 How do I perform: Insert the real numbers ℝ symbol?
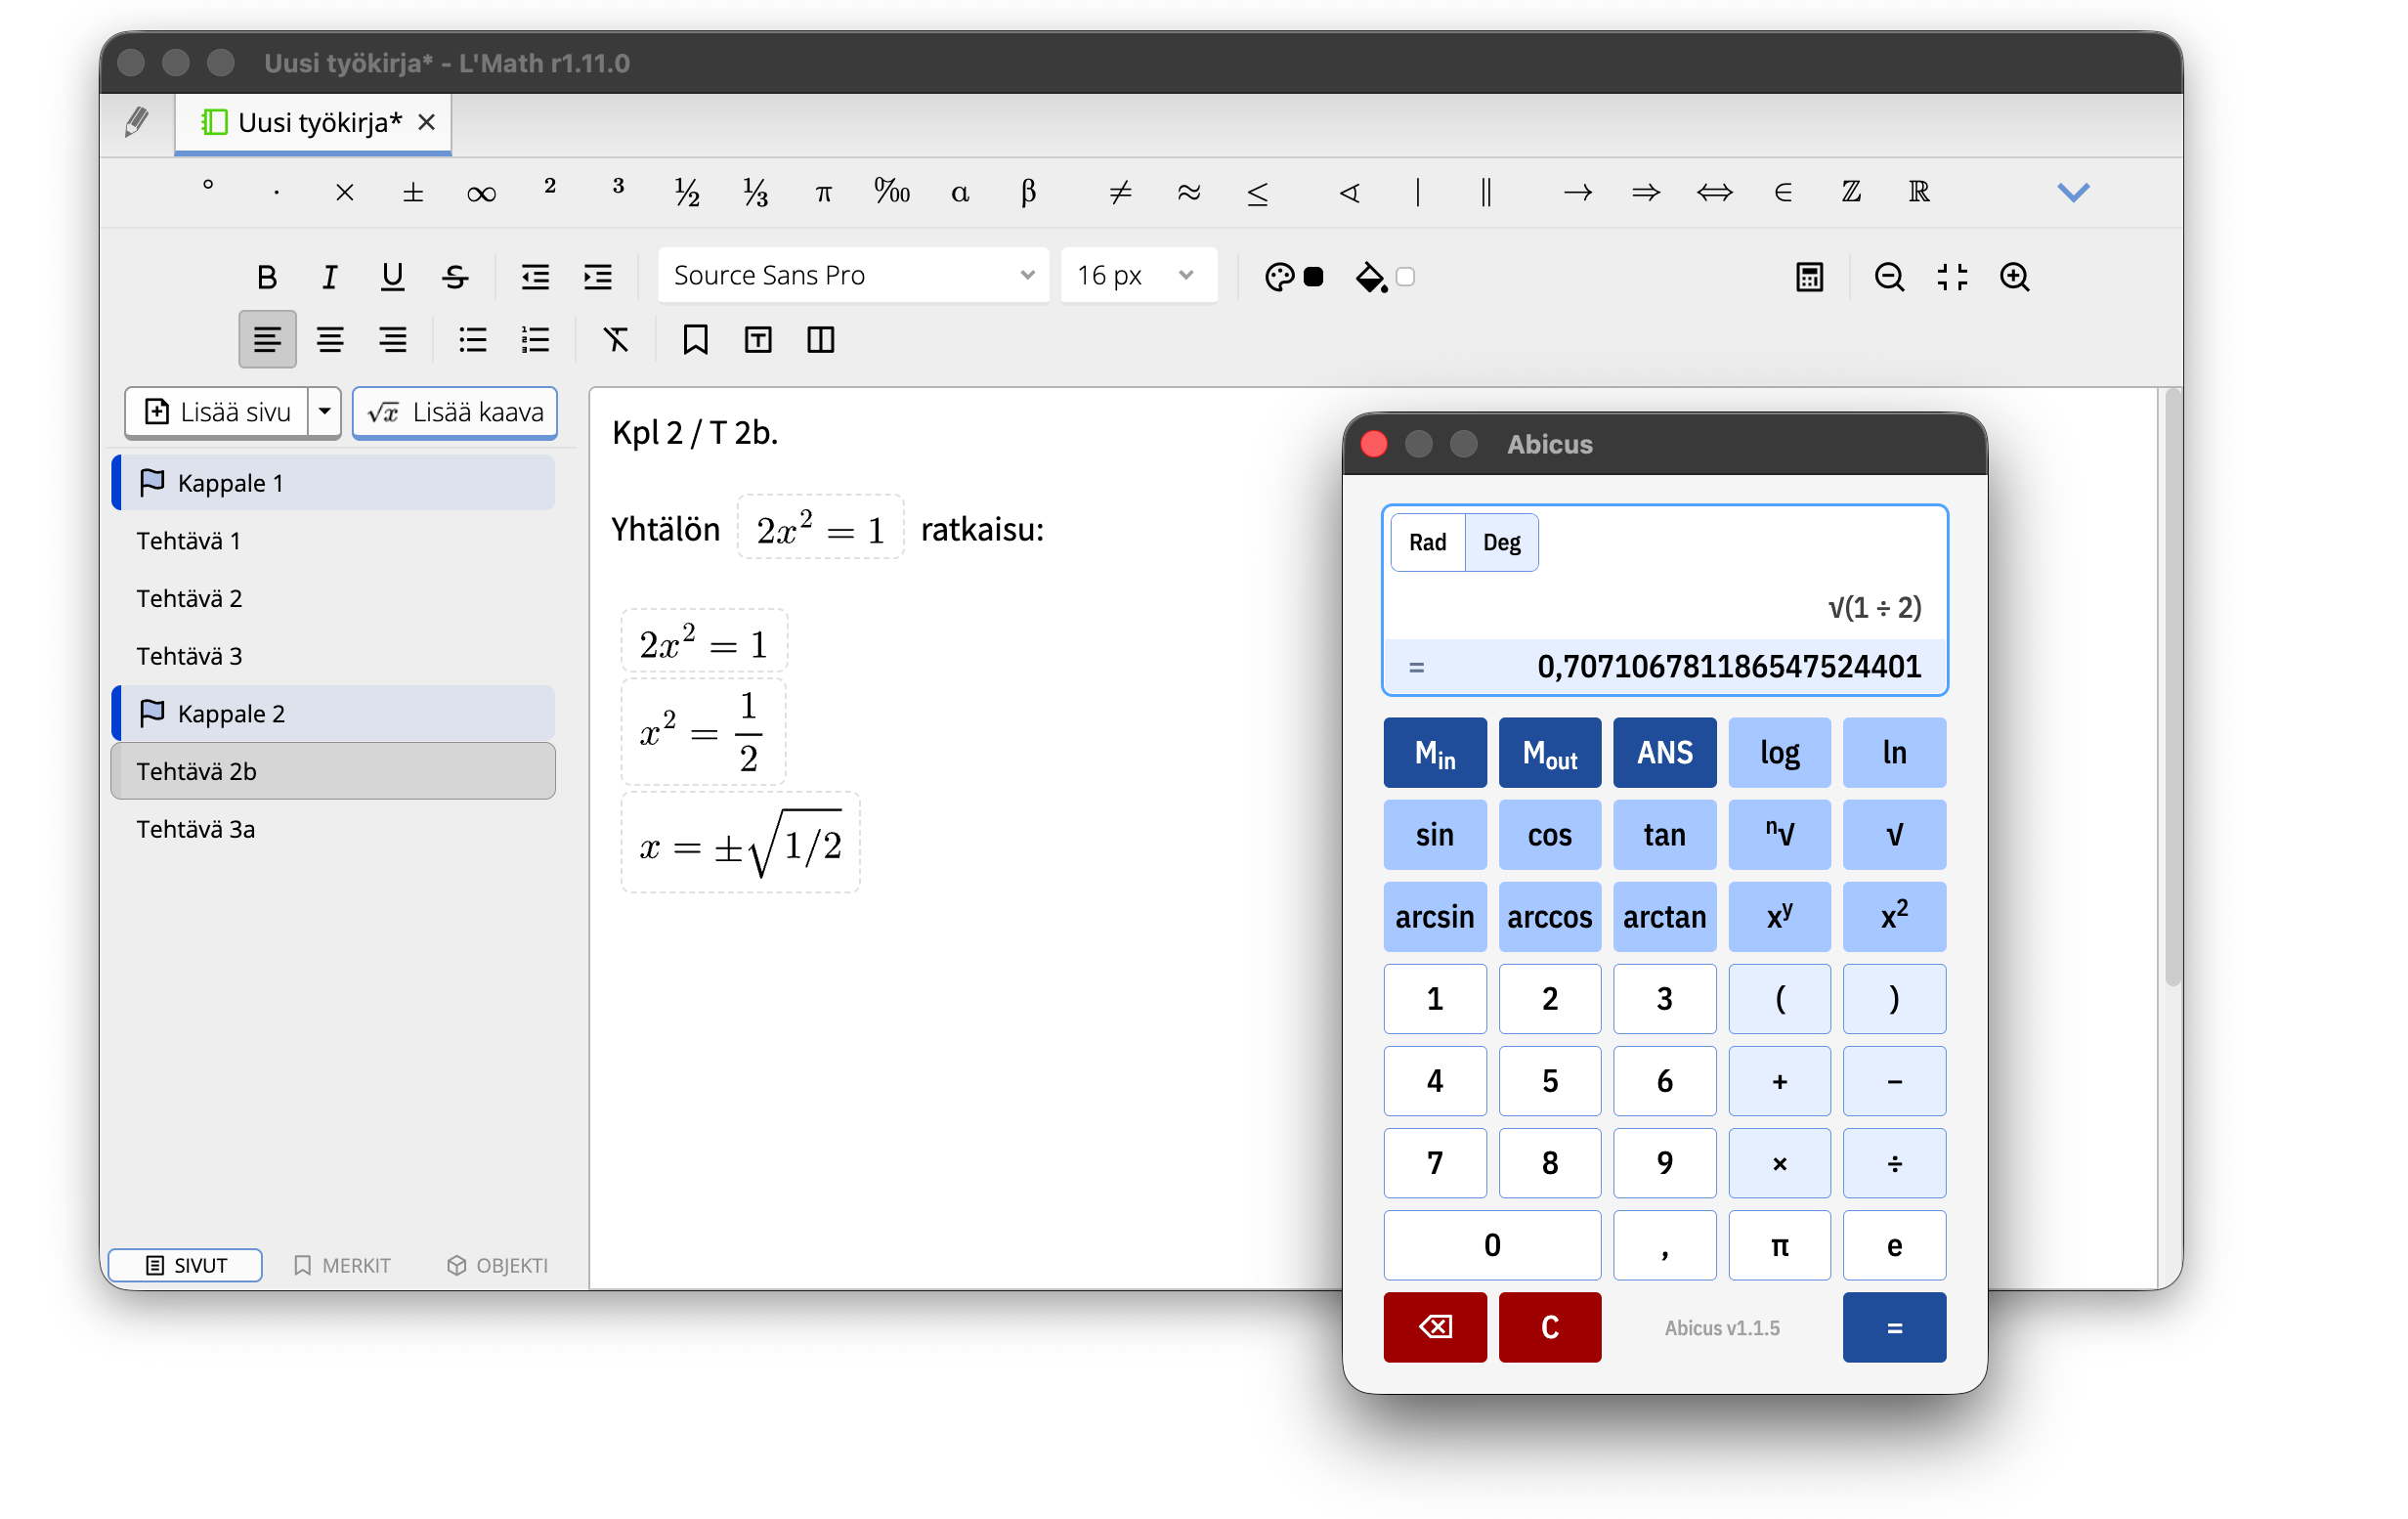[x=1919, y=192]
